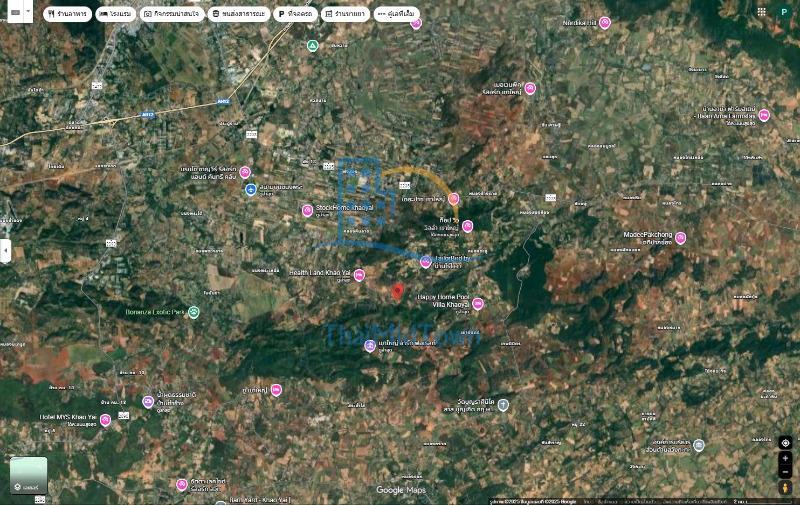The width and height of the screenshot is (800, 505).
Task: Open the Happy Home Pool Villa Khaoyai pin
Action: coord(478,303)
